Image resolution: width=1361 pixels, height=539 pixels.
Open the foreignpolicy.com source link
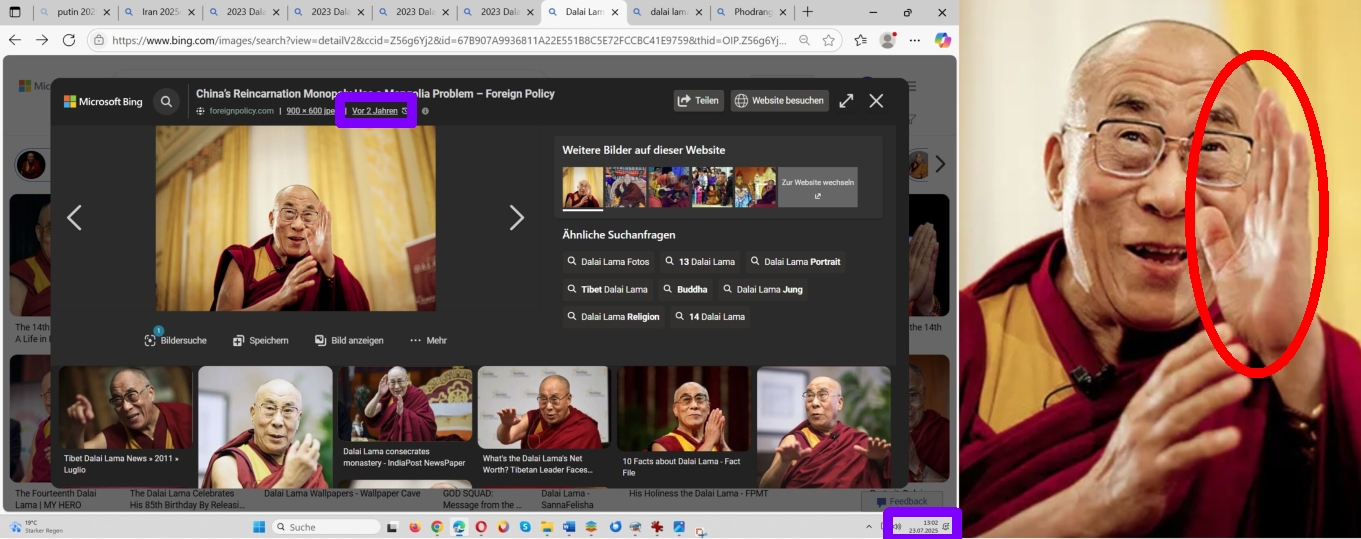[x=241, y=111]
